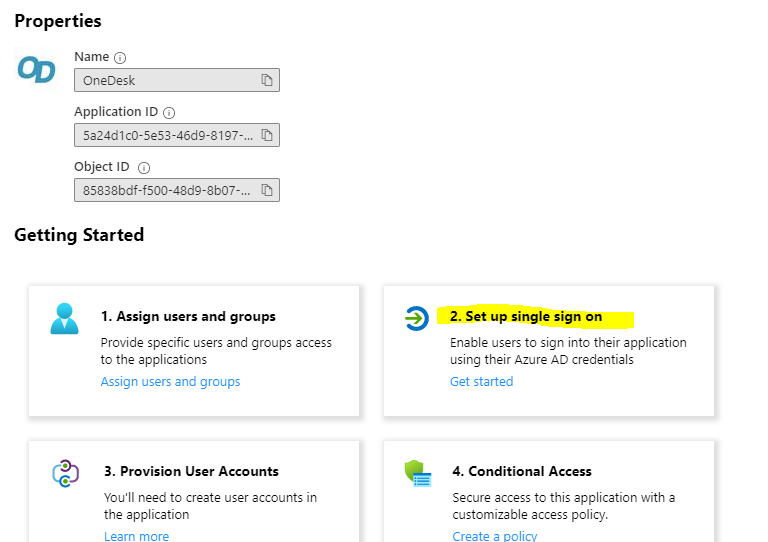
Task: Click the '4. Conditional Access' card title
Action: point(522,471)
